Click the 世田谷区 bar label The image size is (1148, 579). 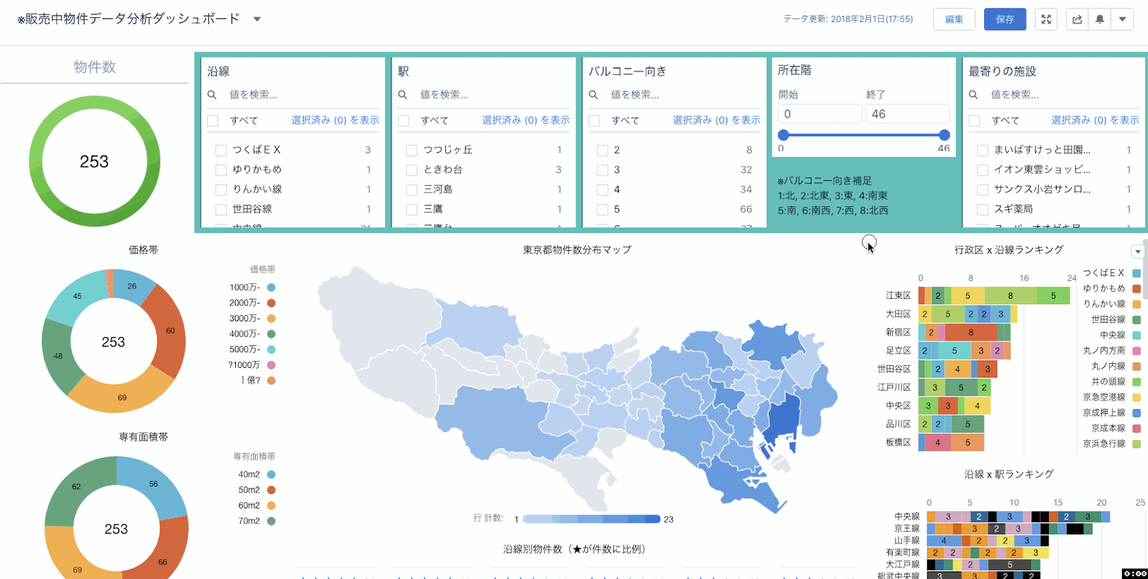click(894, 369)
